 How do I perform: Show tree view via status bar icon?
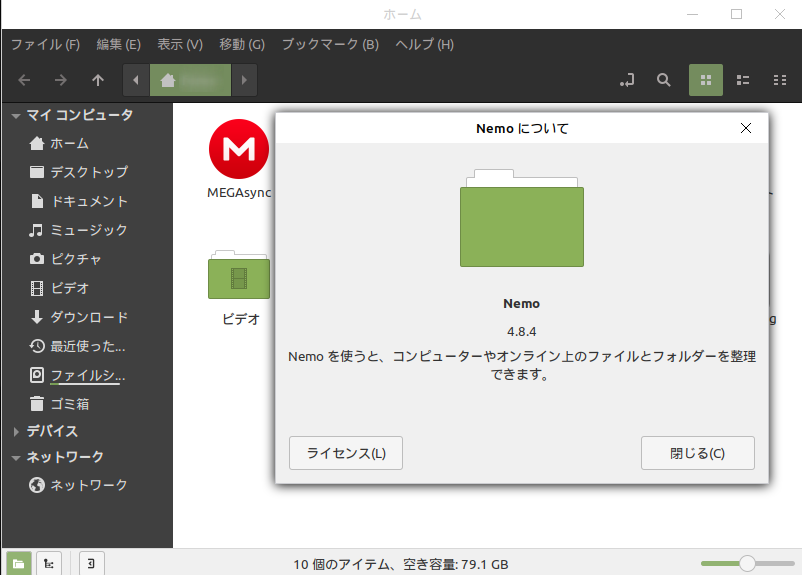[x=49, y=564]
